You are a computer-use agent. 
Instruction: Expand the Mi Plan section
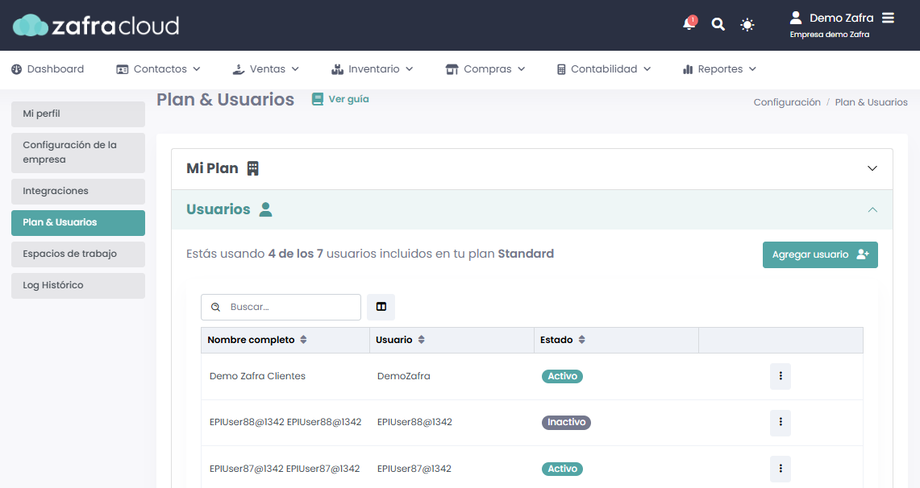tap(872, 169)
